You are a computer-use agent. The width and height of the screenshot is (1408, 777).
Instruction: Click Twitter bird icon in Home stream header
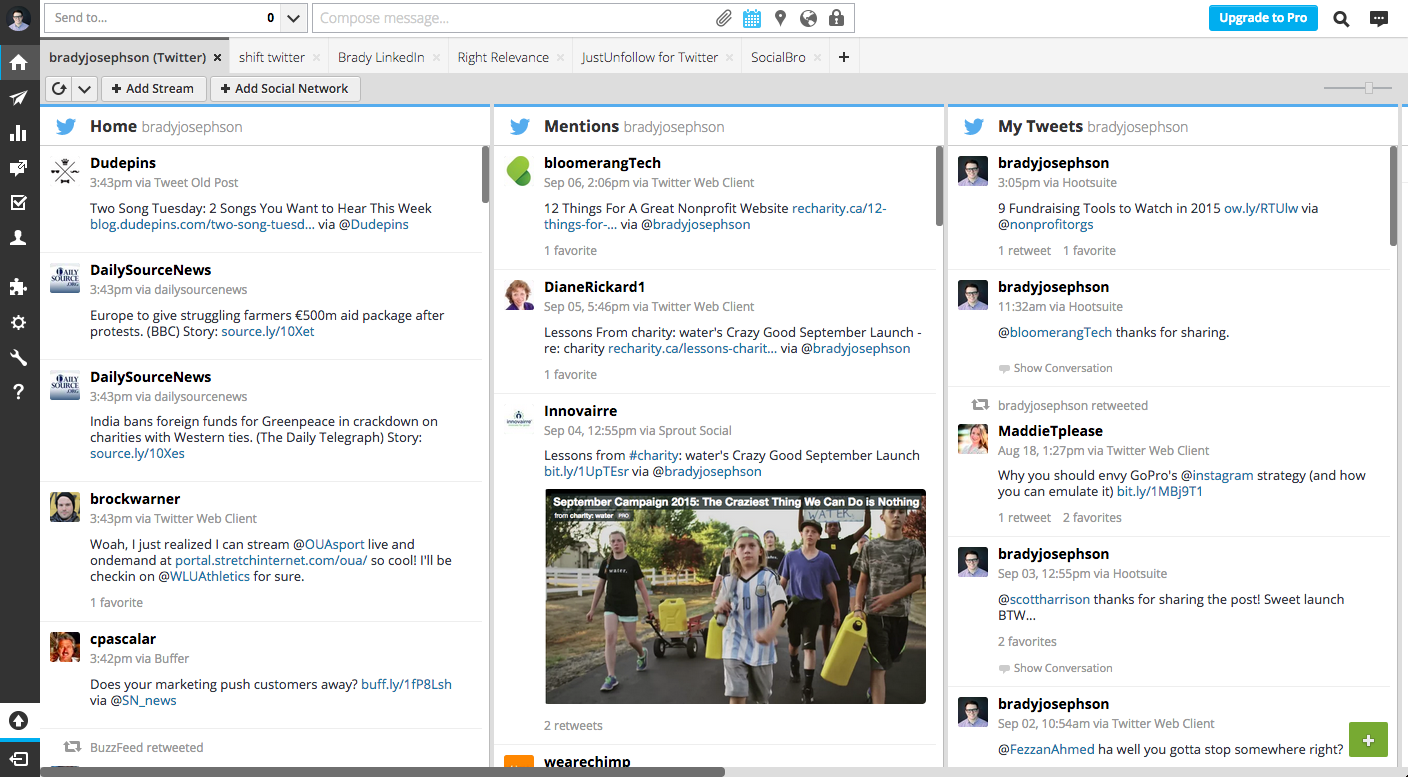(x=66, y=127)
